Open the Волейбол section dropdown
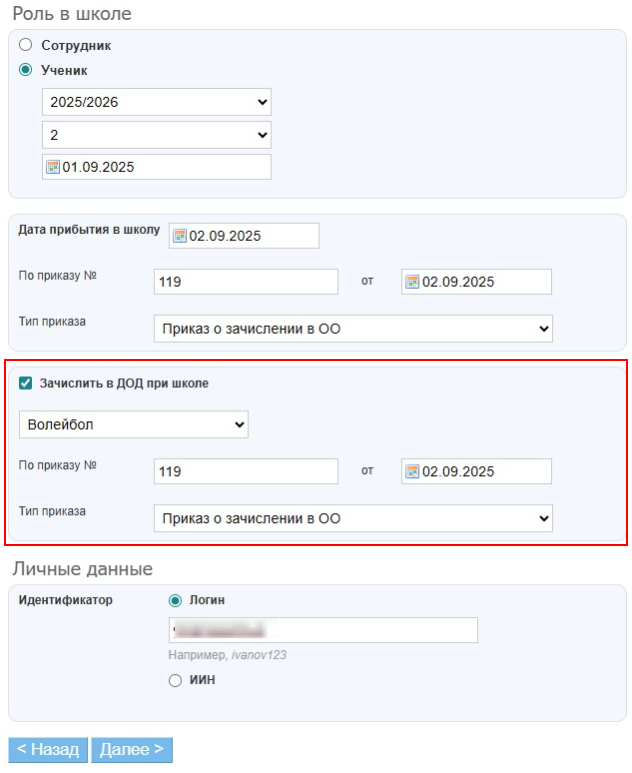 tap(133, 425)
